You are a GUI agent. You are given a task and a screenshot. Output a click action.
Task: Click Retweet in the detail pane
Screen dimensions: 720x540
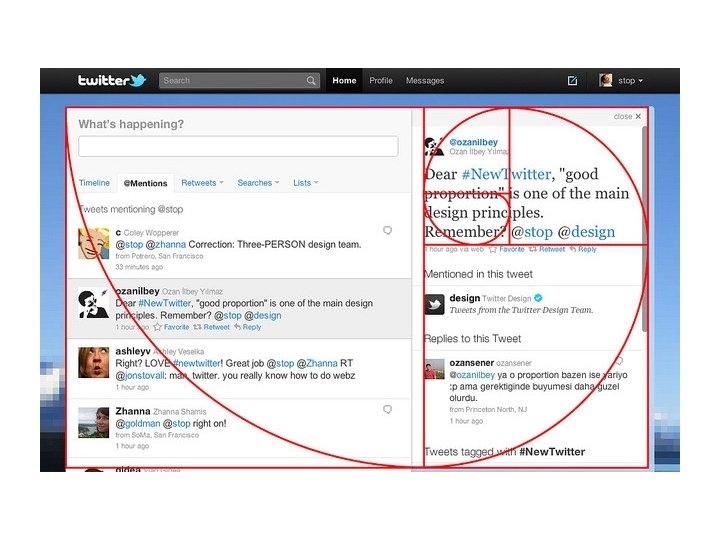(551, 249)
